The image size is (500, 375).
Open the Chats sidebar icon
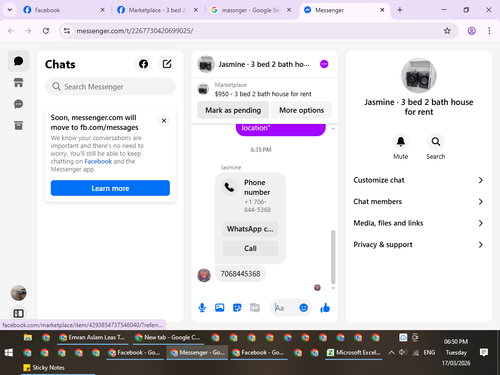(x=19, y=61)
